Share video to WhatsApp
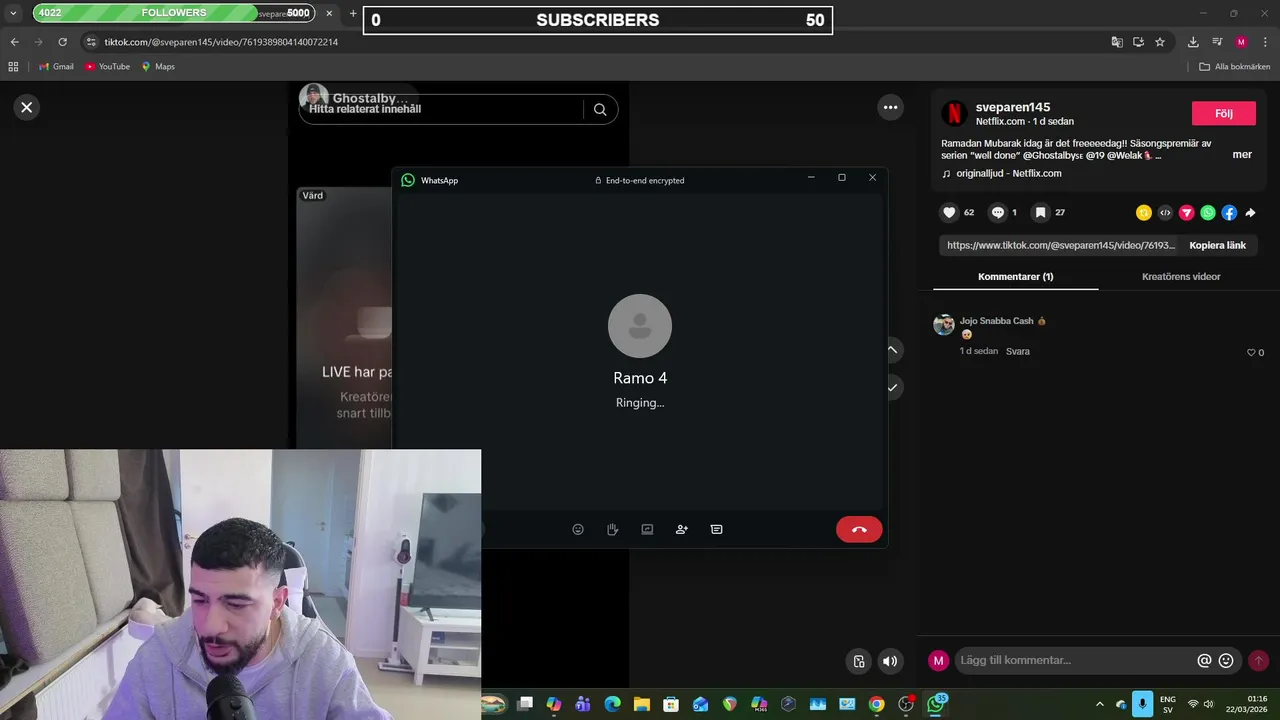 [x=1208, y=213]
